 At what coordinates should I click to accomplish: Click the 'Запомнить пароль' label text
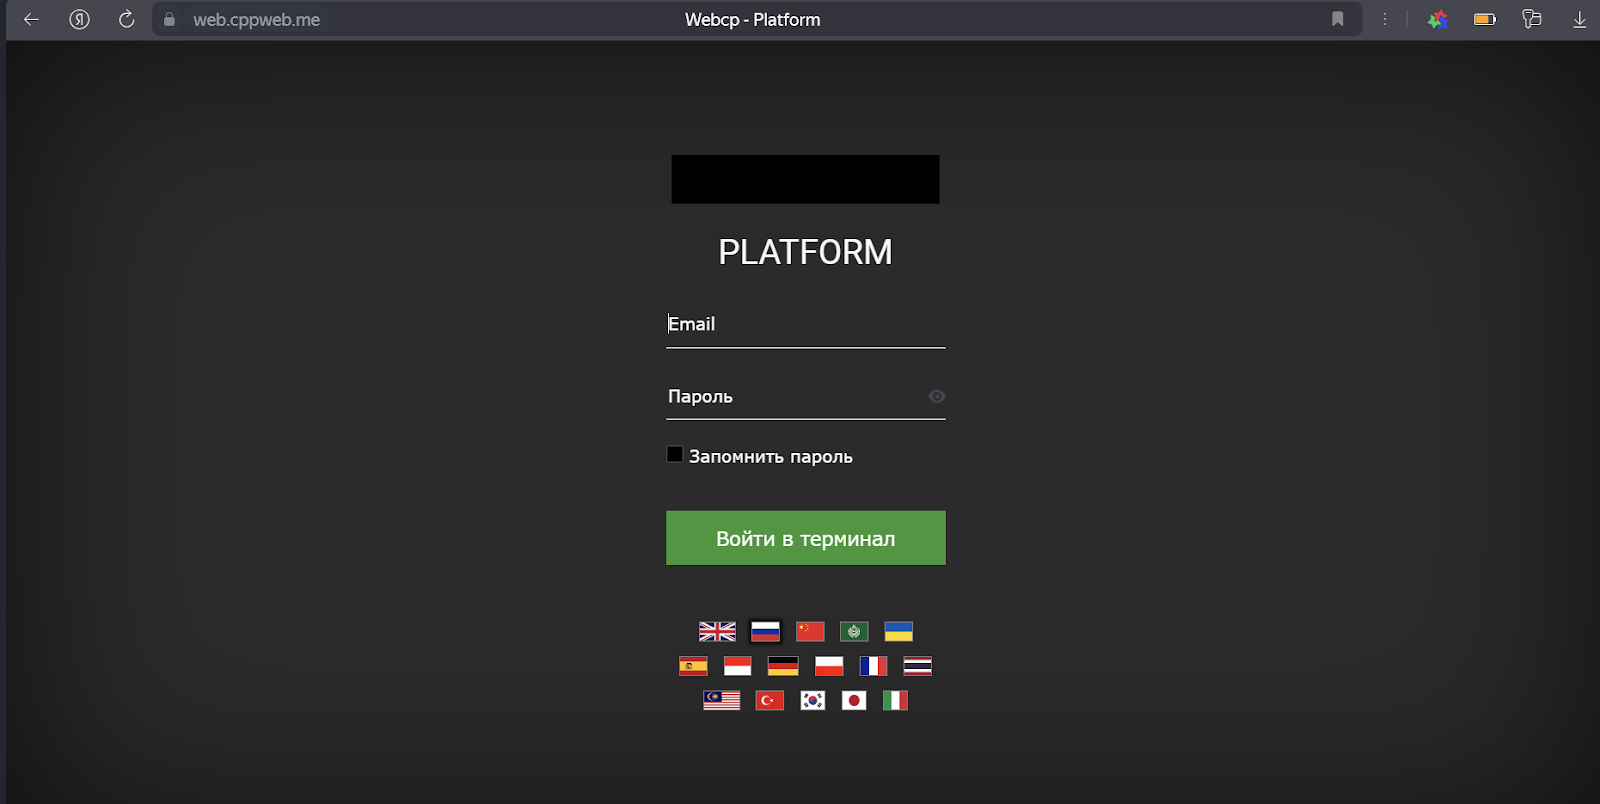771,457
